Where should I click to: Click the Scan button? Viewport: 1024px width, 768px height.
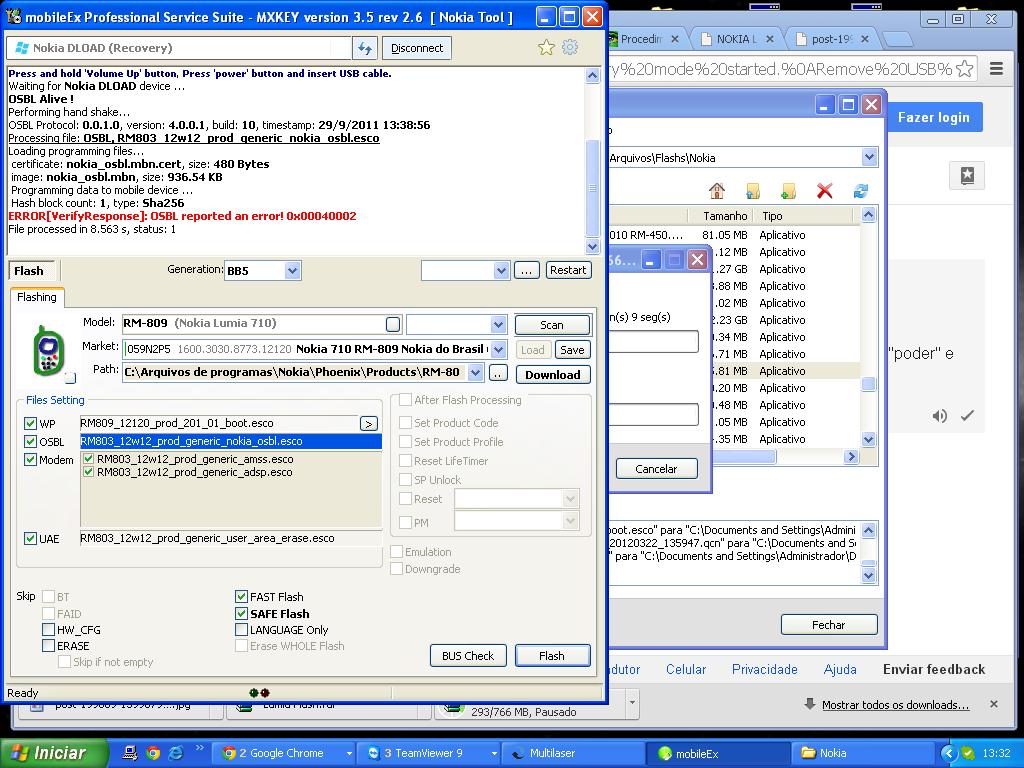pyautogui.click(x=552, y=325)
